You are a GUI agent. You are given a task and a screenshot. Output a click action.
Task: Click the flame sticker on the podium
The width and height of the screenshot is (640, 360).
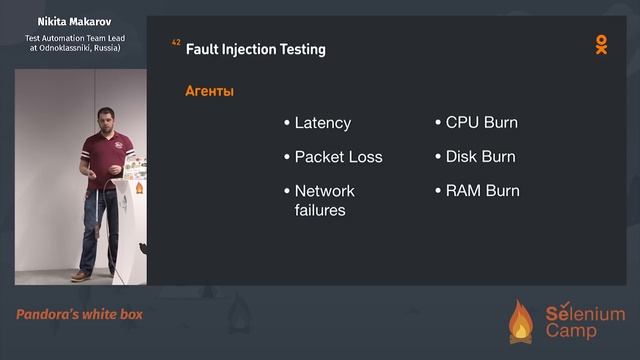(x=139, y=188)
